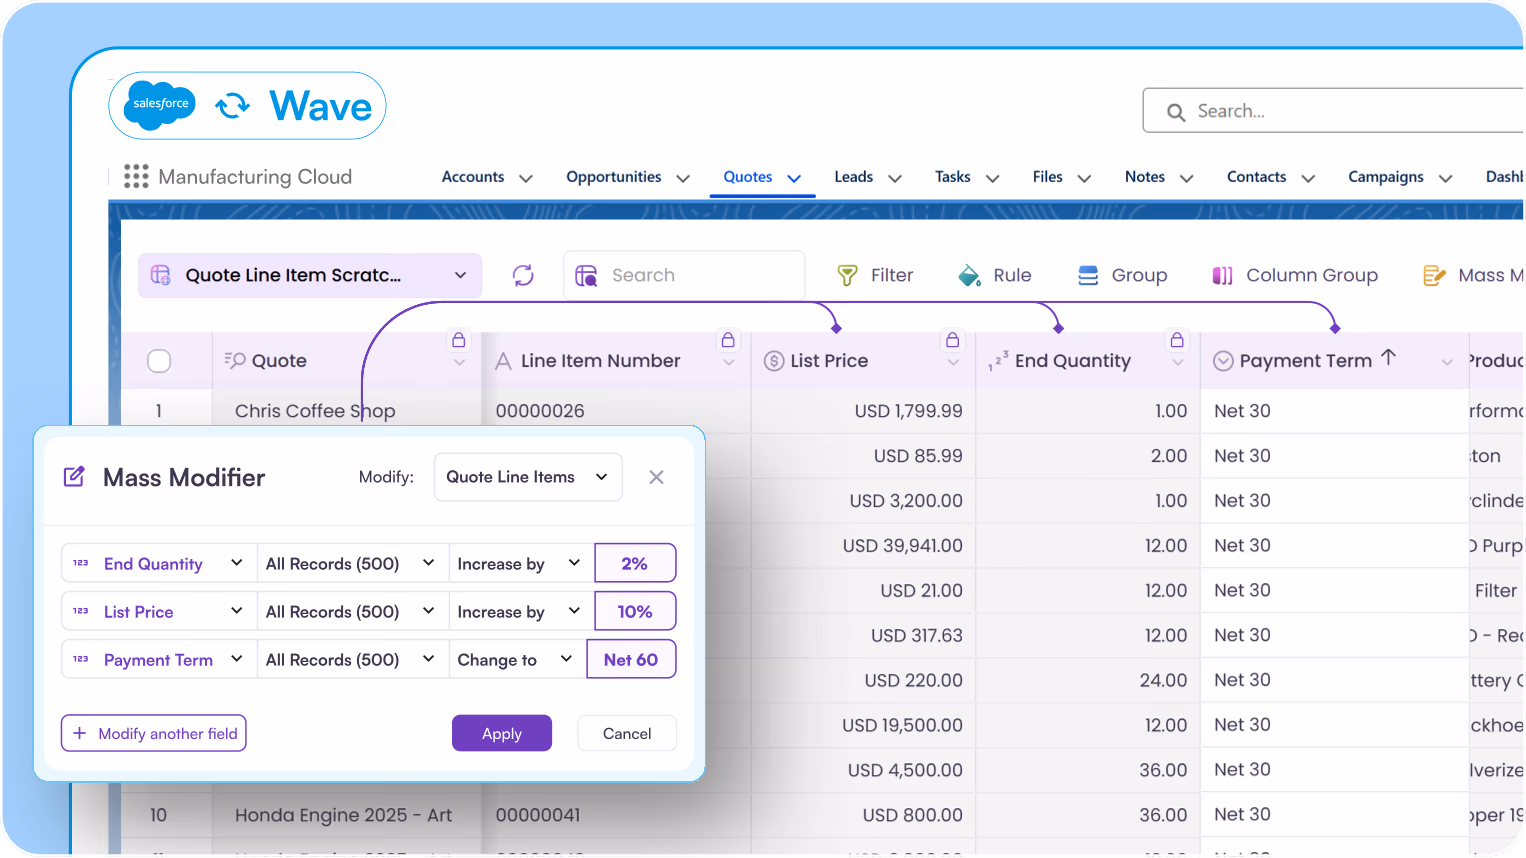
Task: Click the Rule toolbar button label
Action: pos(1012,275)
